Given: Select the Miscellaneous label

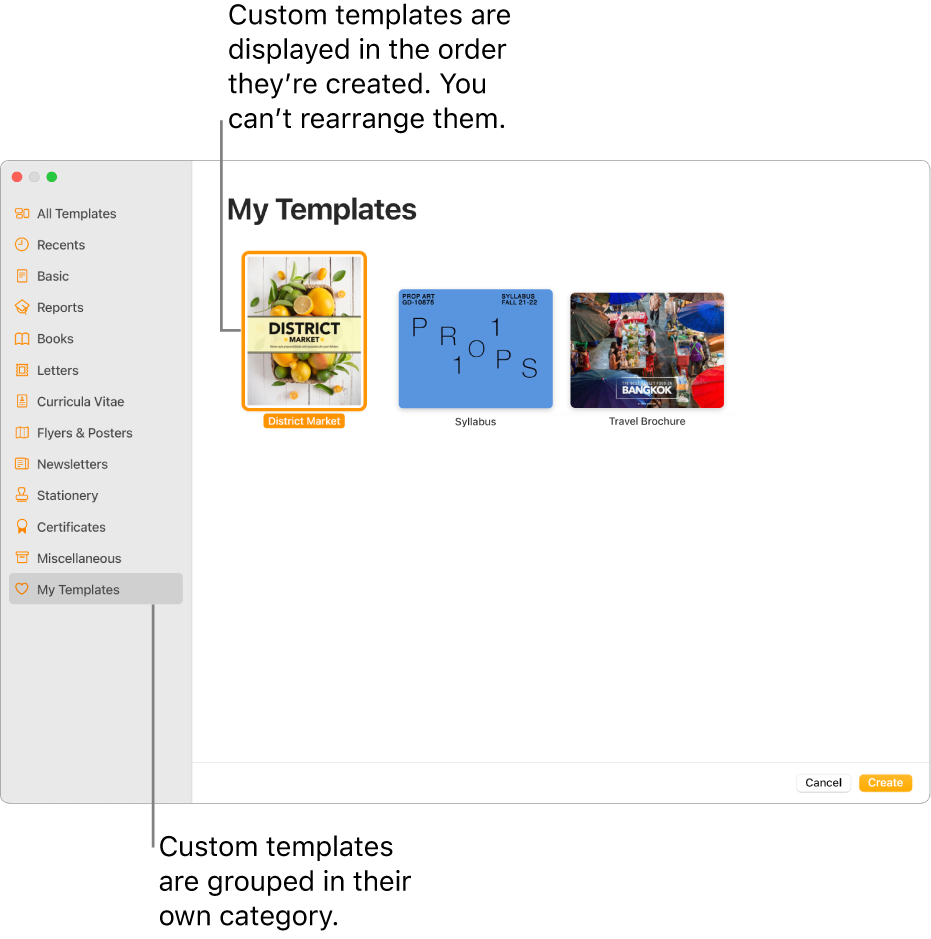Looking at the screenshot, I should 79,558.
